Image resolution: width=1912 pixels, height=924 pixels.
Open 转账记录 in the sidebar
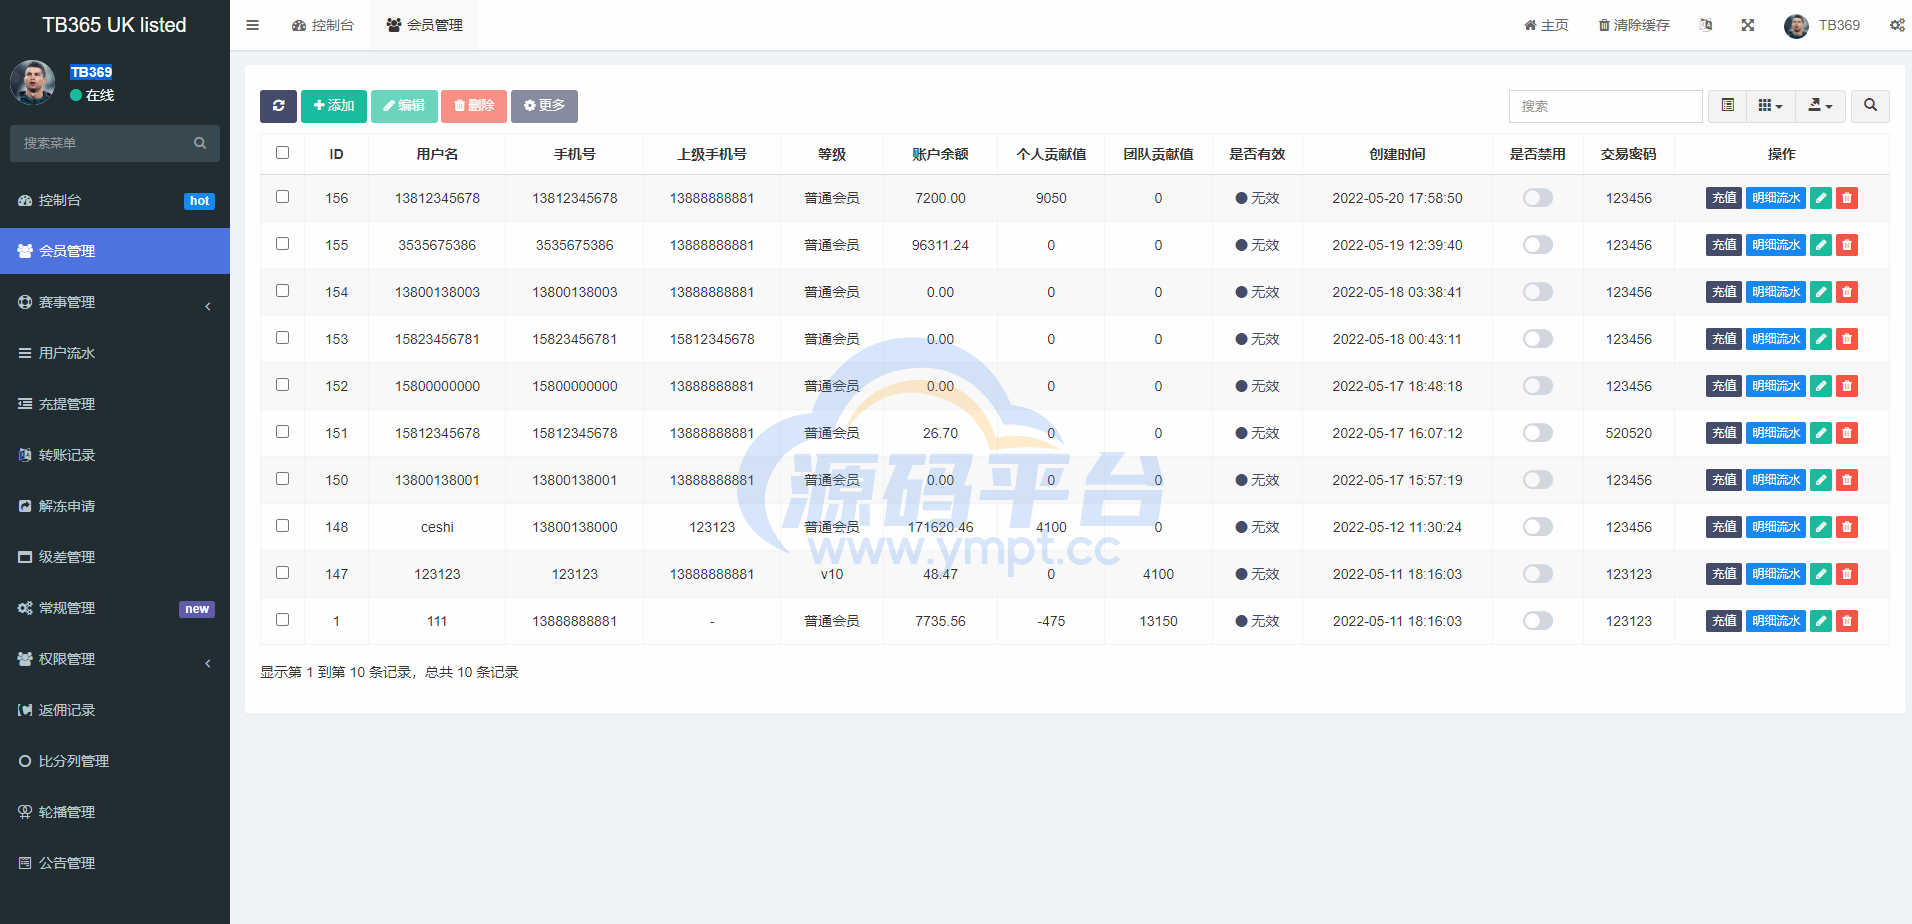[x=115, y=455]
